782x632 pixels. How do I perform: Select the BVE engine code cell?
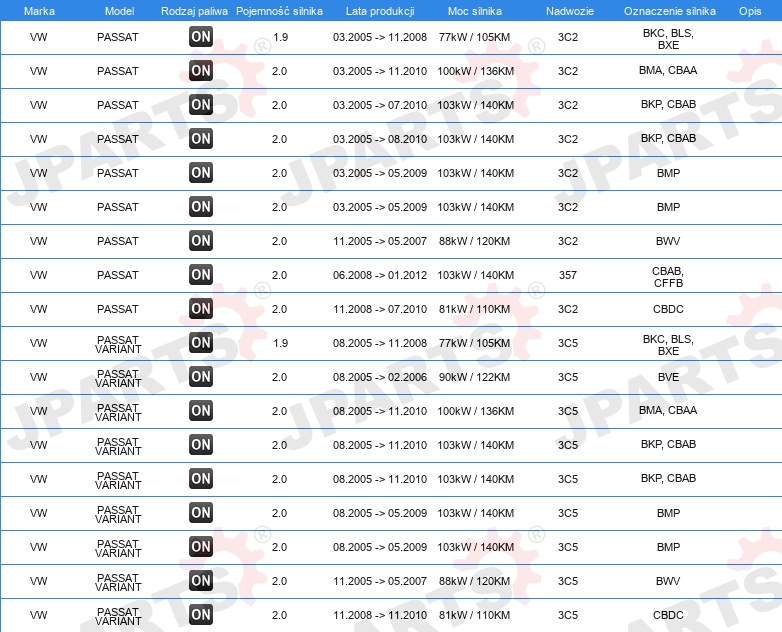coord(668,377)
